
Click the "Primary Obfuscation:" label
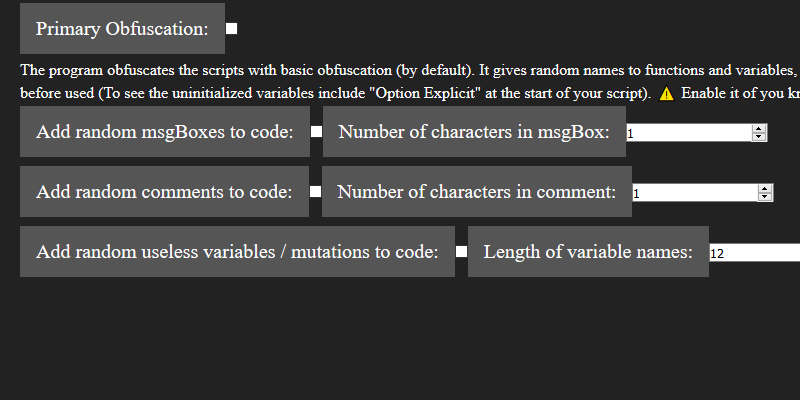pos(122,29)
